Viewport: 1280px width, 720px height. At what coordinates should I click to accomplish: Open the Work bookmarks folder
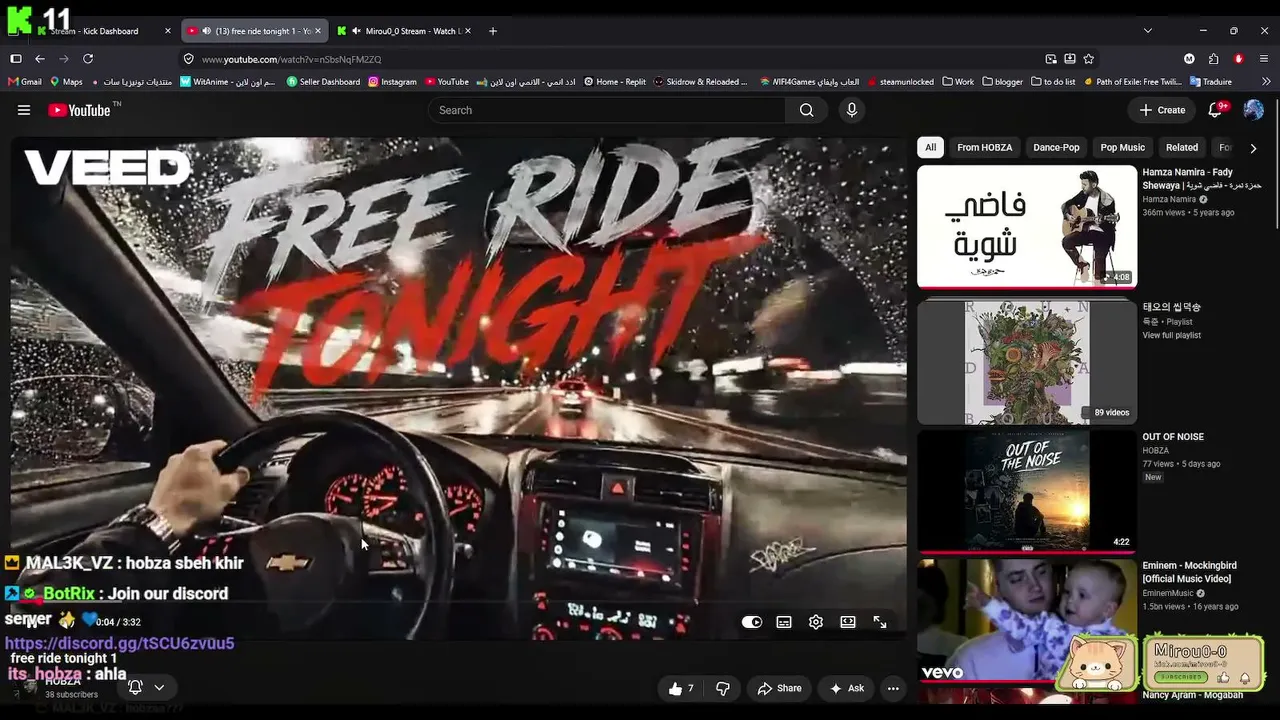pyautogui.click(x=958, y=82)
